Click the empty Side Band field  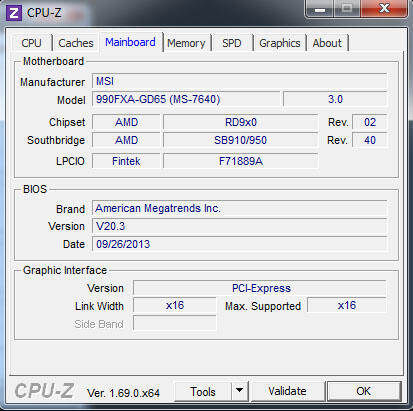click(175, 323)
